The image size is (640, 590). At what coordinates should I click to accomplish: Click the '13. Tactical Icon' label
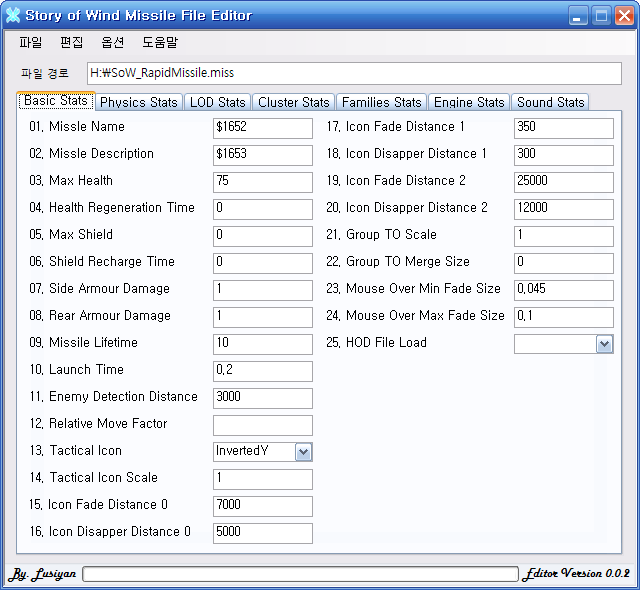click(x=76, y=450)
